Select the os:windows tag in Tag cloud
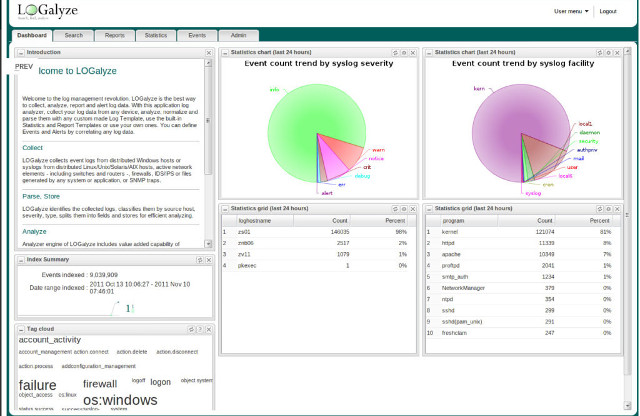 coord(120,400)
